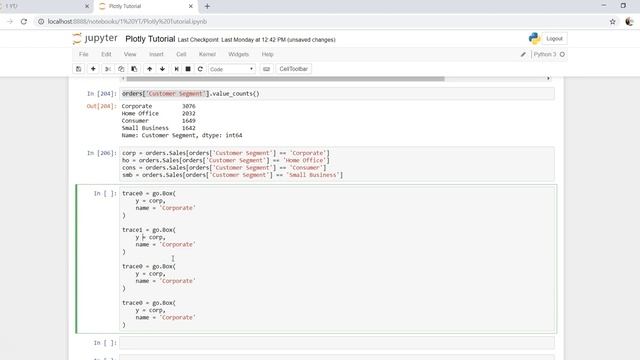
Task: Copy selected cells in the toolbar
Action: [121, 69]
